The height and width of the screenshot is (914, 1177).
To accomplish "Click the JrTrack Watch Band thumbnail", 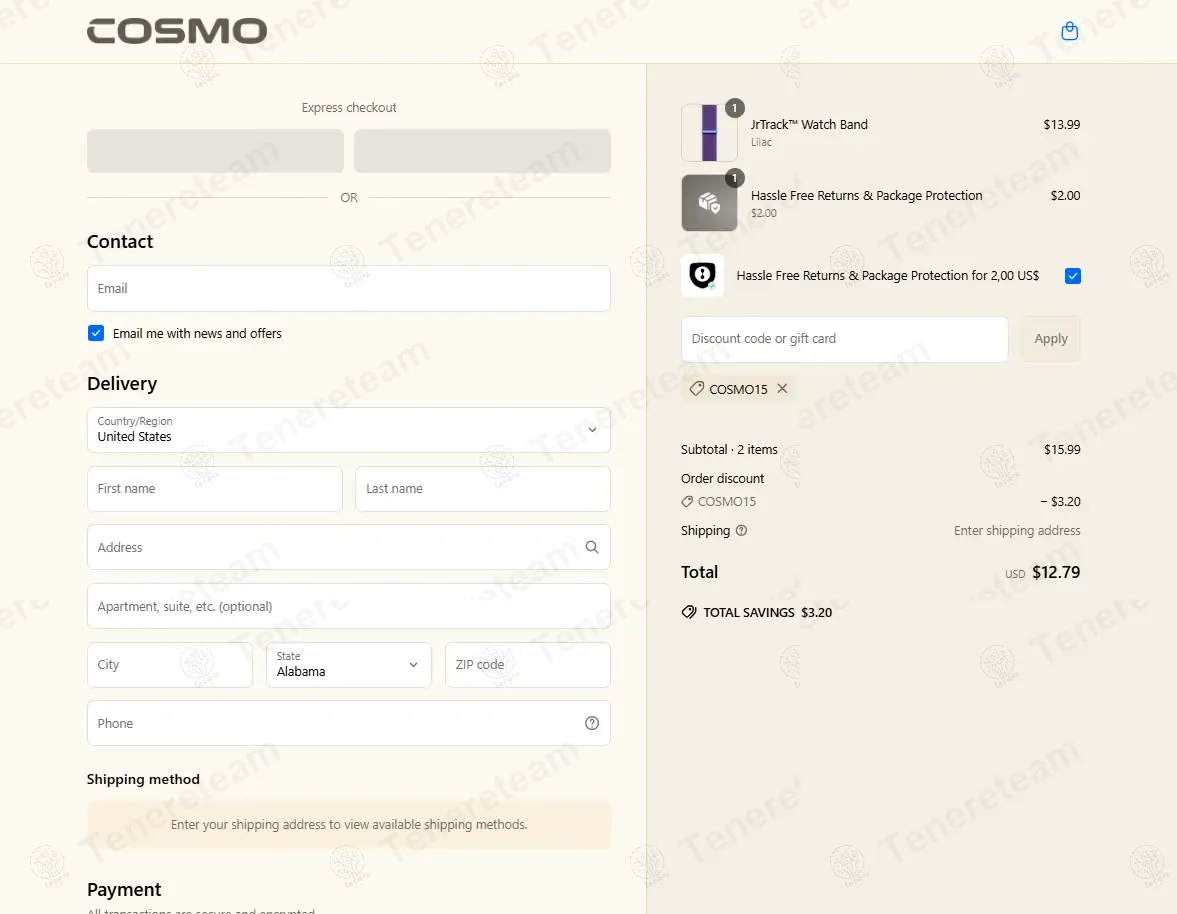I will [709, 133].
